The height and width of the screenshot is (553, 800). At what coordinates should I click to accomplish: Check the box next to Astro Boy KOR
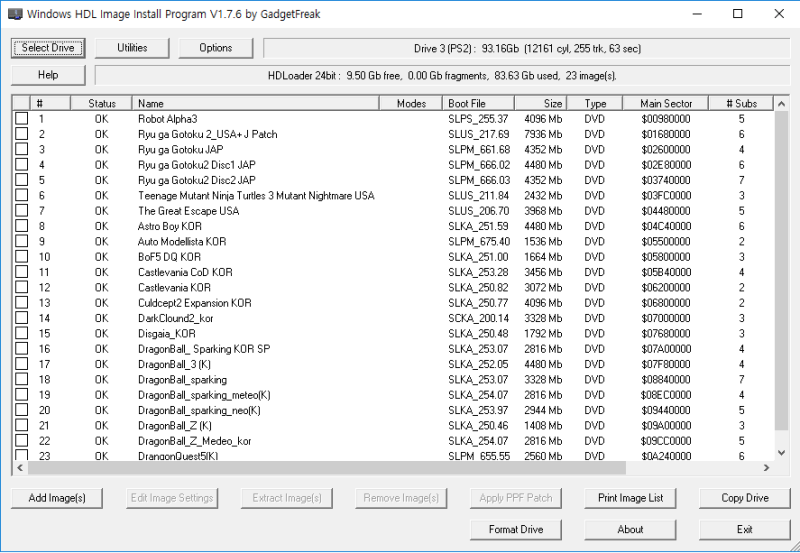pyautogui.click(x=21, y=226)
